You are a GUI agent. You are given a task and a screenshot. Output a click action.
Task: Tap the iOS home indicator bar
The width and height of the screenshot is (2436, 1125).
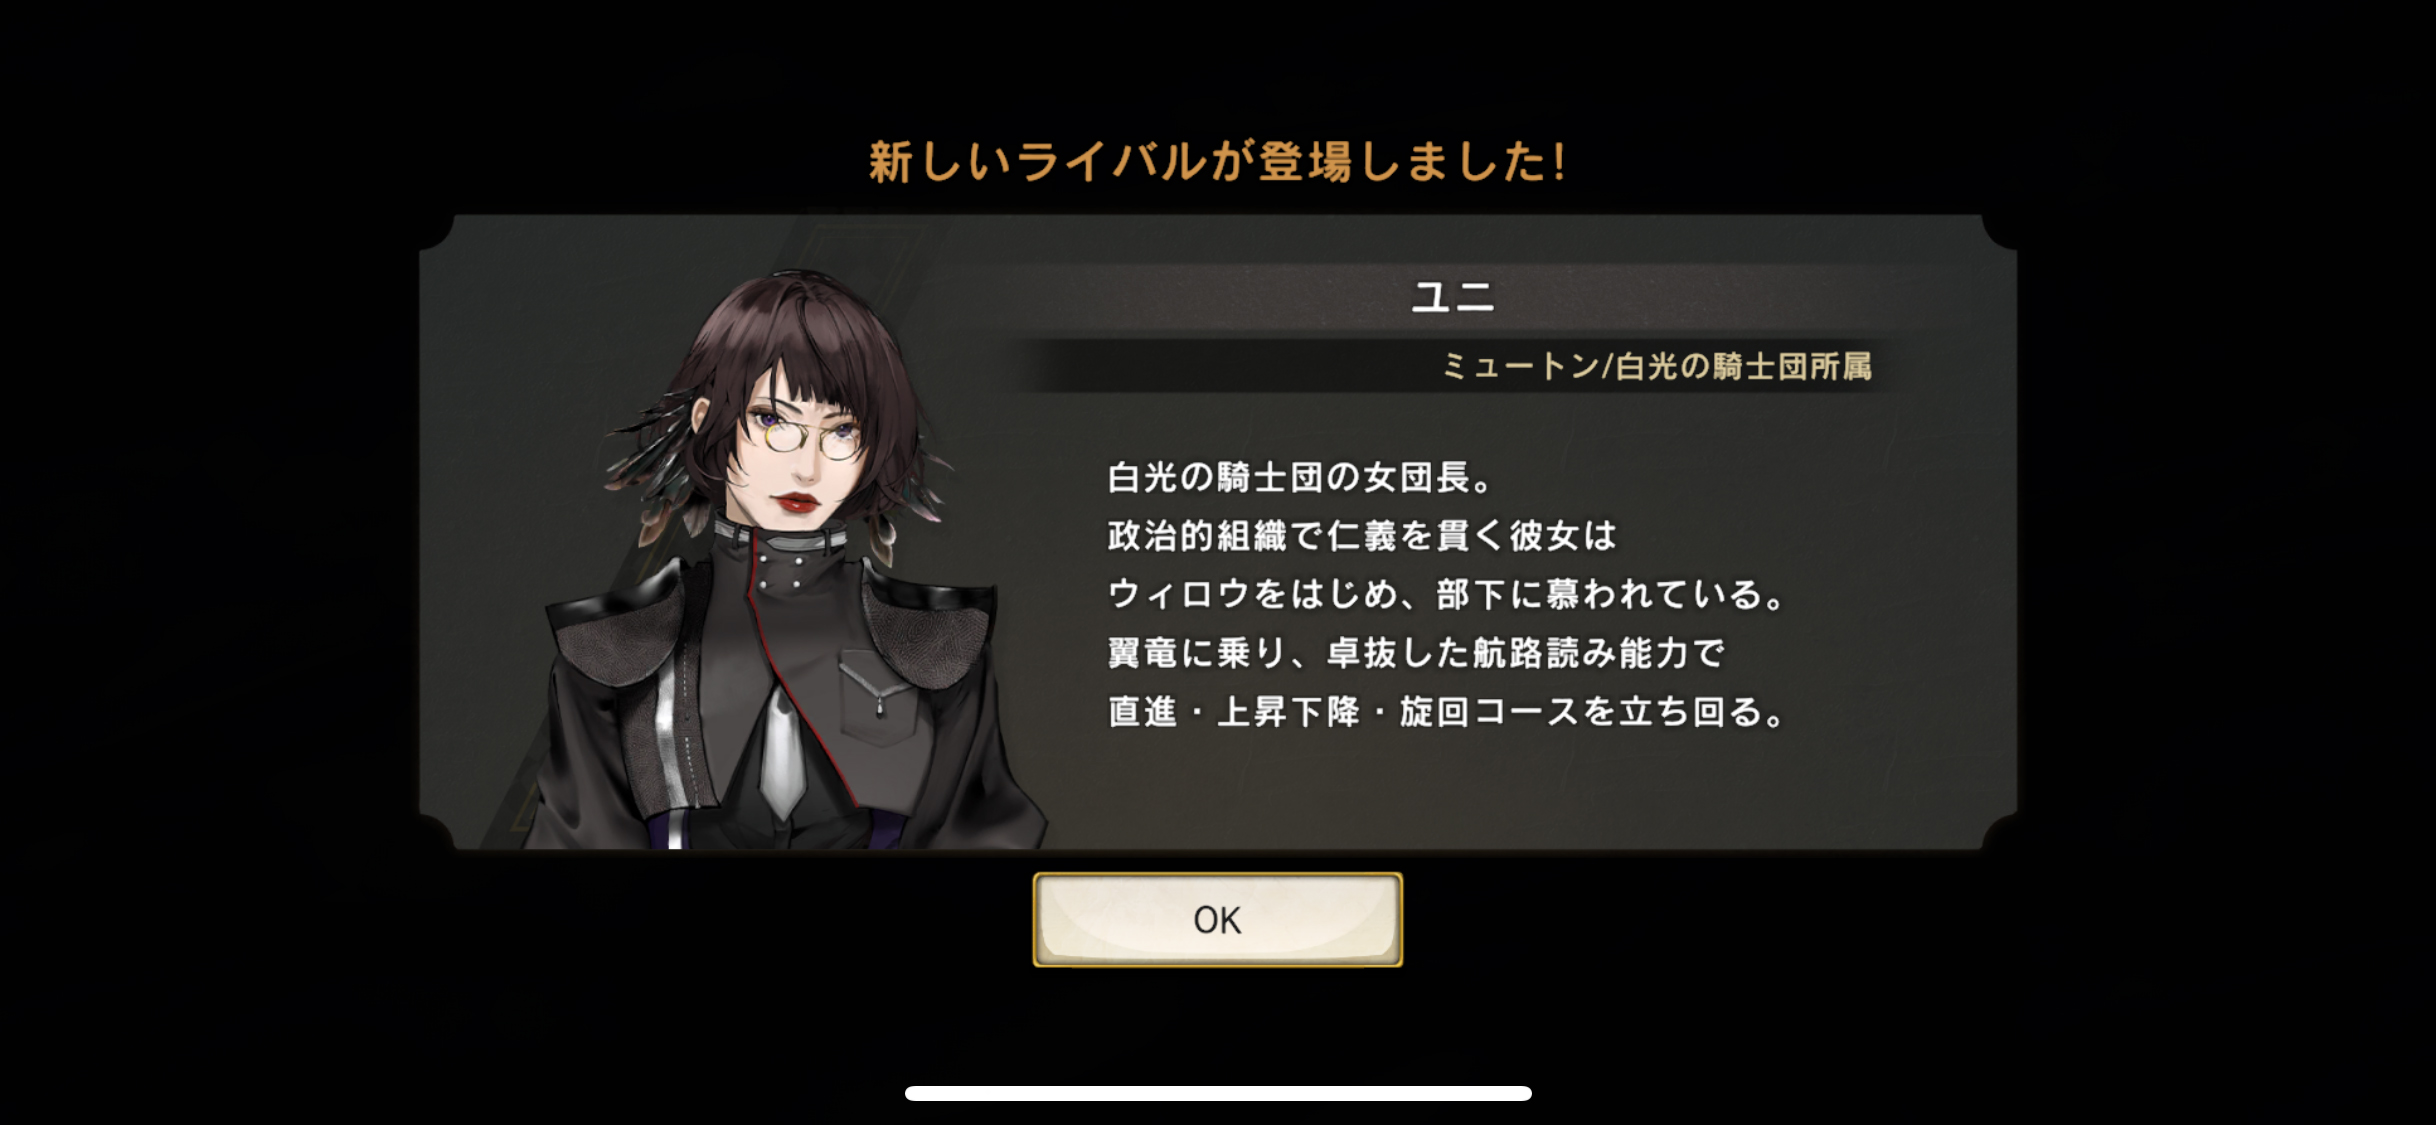(x=1218, y=1093)
